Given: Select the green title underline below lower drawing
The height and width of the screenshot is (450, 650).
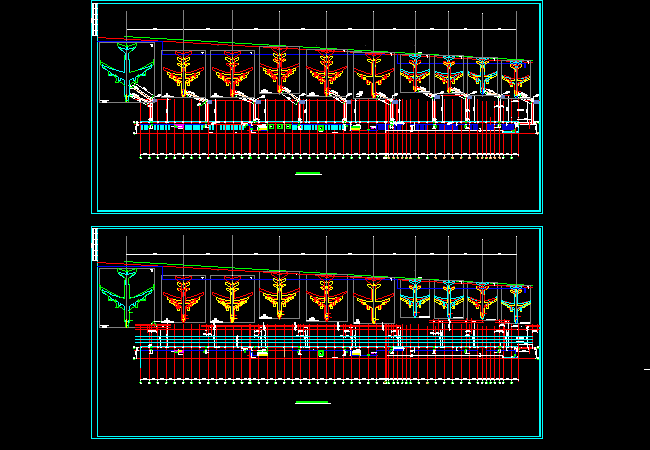Looking at the screenshot, I should coord(313,402).
